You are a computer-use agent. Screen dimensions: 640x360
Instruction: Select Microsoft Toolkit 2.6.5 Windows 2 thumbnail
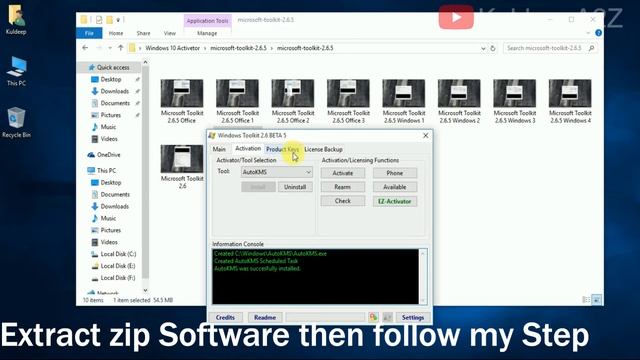pyautogui.click(x=459, y=101)
